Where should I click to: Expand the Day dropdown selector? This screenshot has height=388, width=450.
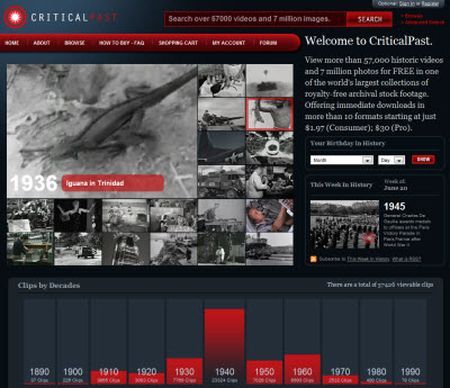(392, 160)
